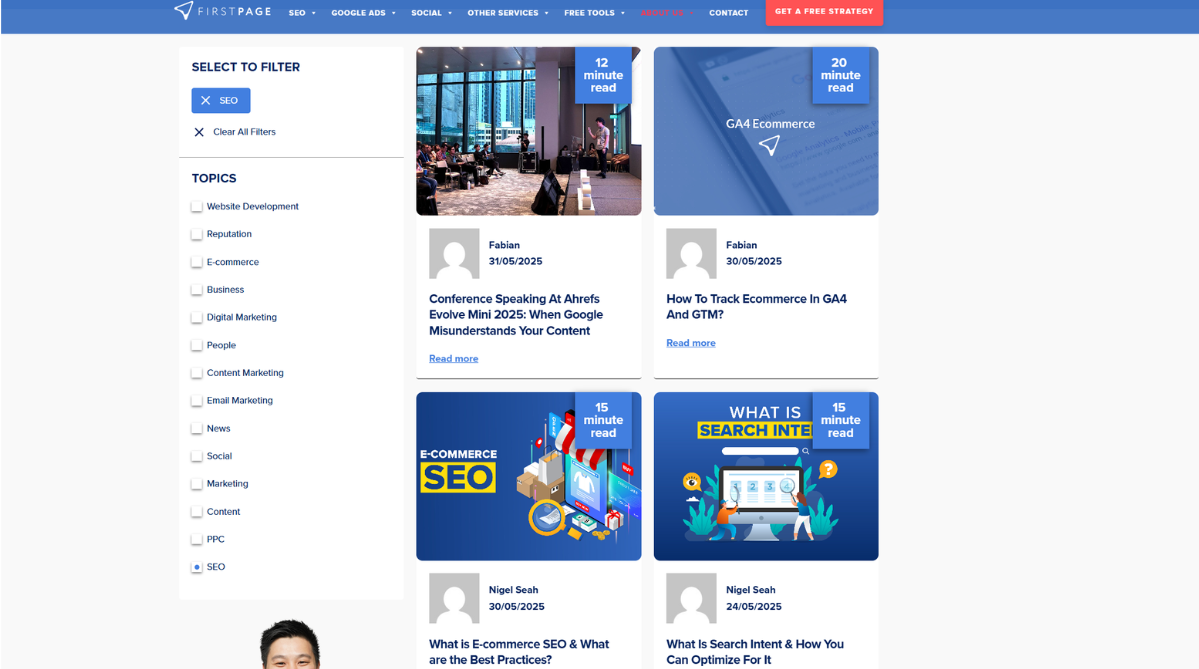1199x669 pixels.
Task: Expand the Social navigation dropdown
Action: click(431, 13)
